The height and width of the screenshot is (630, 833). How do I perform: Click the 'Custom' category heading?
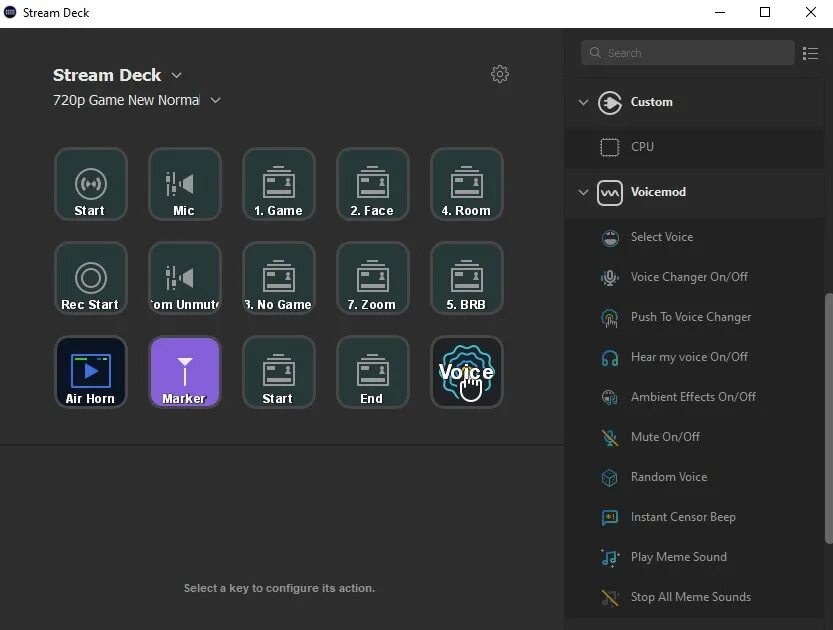[x=651, y=102]
